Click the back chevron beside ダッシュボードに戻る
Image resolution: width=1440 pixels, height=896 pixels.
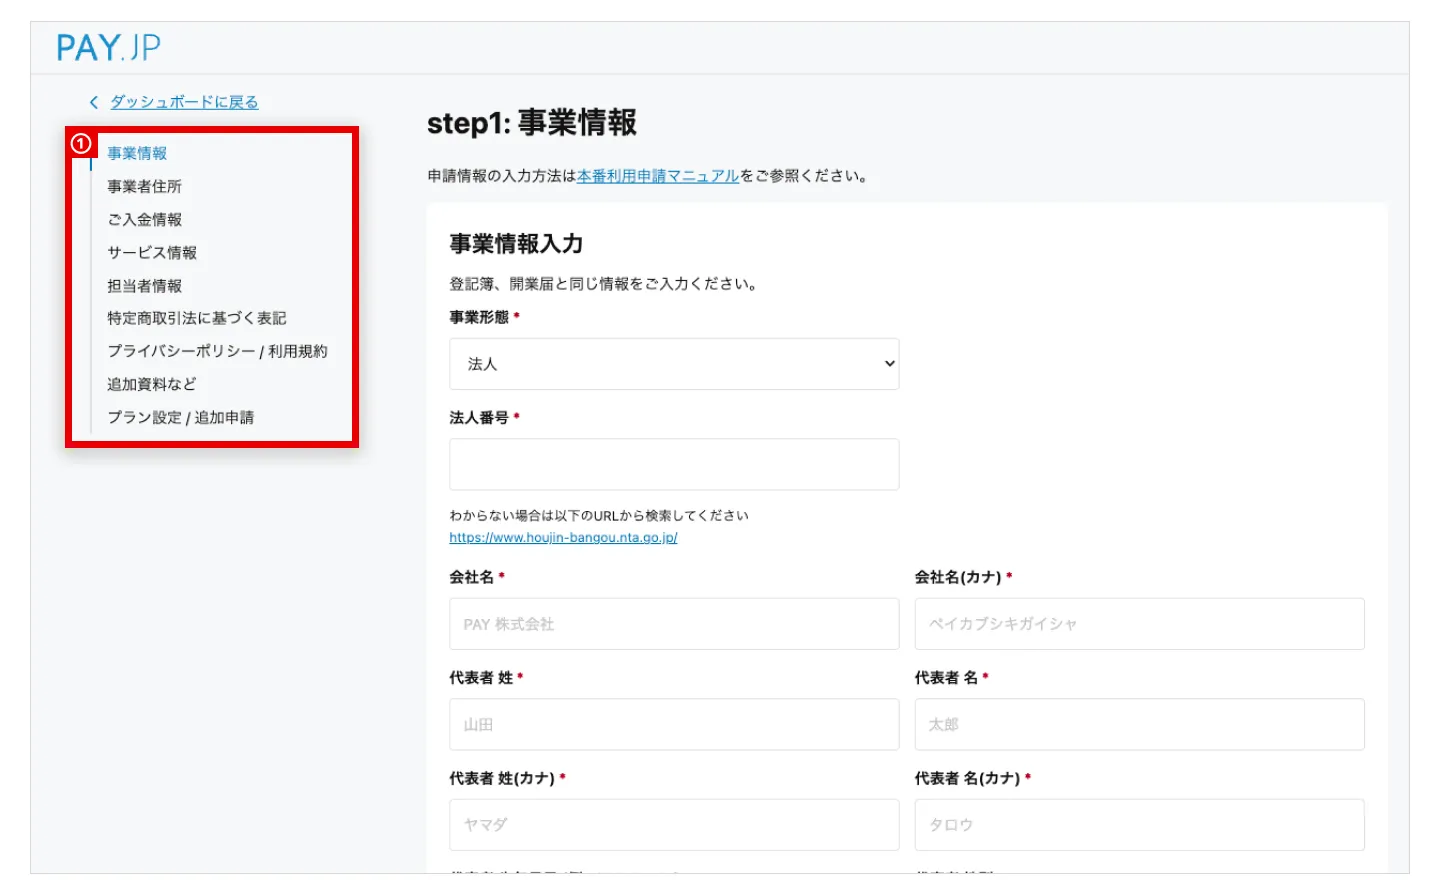pos(94,102)
